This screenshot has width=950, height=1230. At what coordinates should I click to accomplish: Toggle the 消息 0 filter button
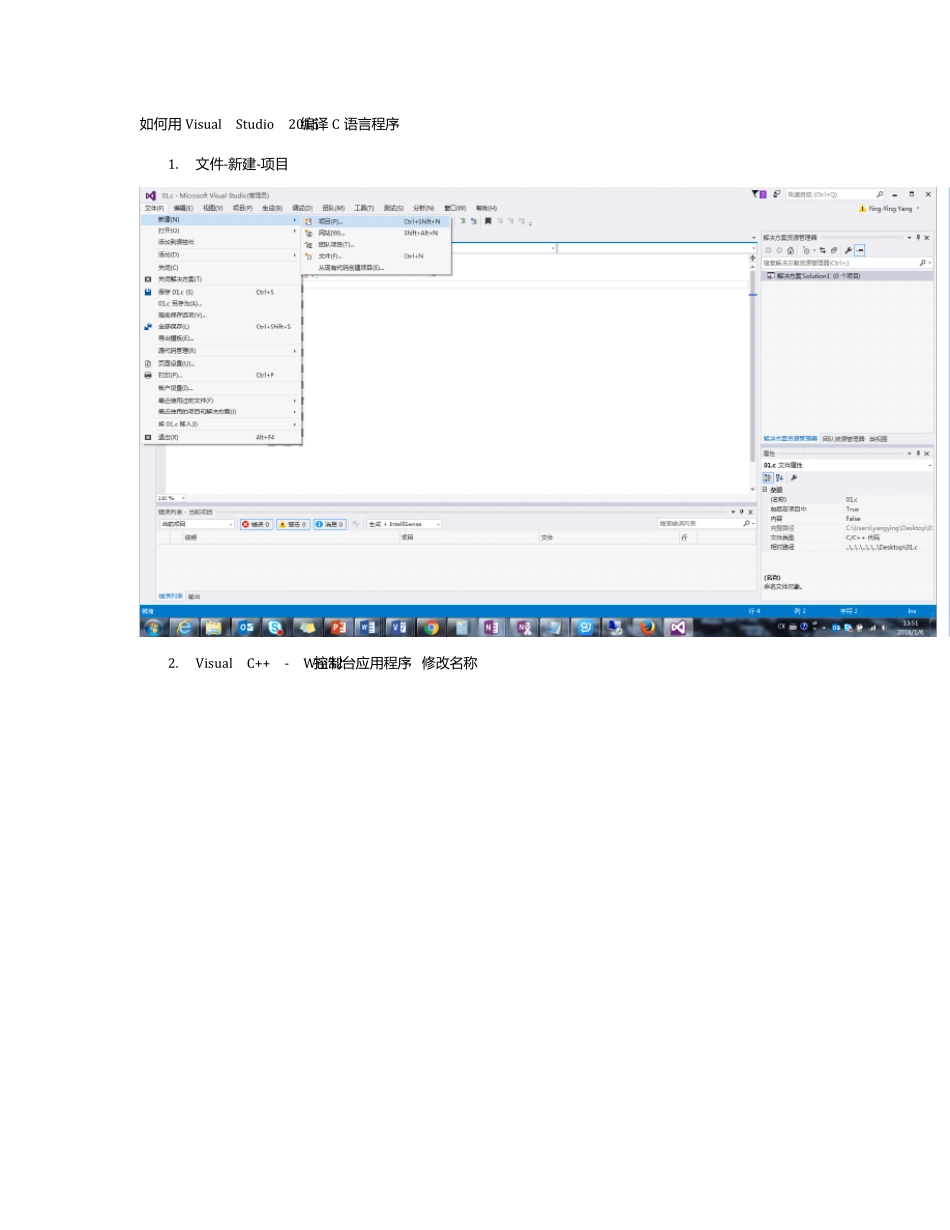click(x=330, y=524)
